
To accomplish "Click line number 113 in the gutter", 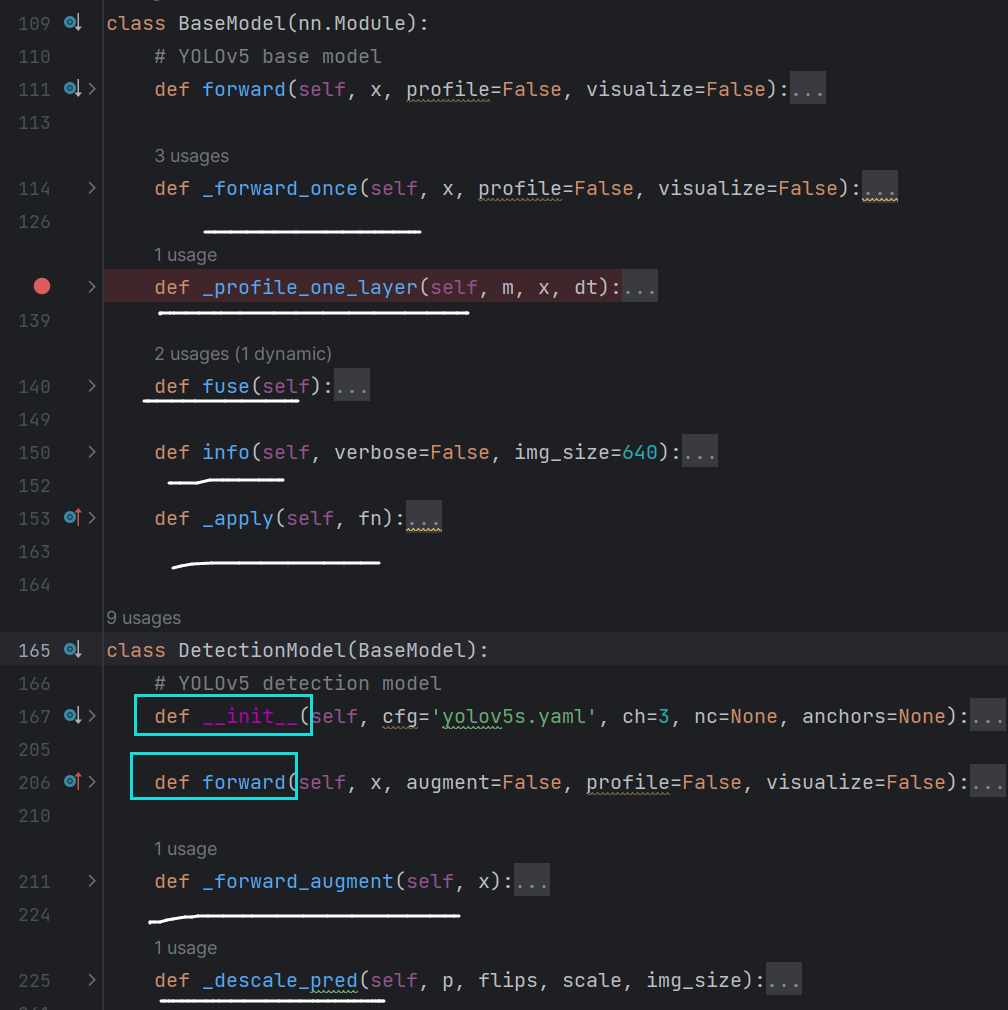I will pyautogui.click(x=34, y=122).
